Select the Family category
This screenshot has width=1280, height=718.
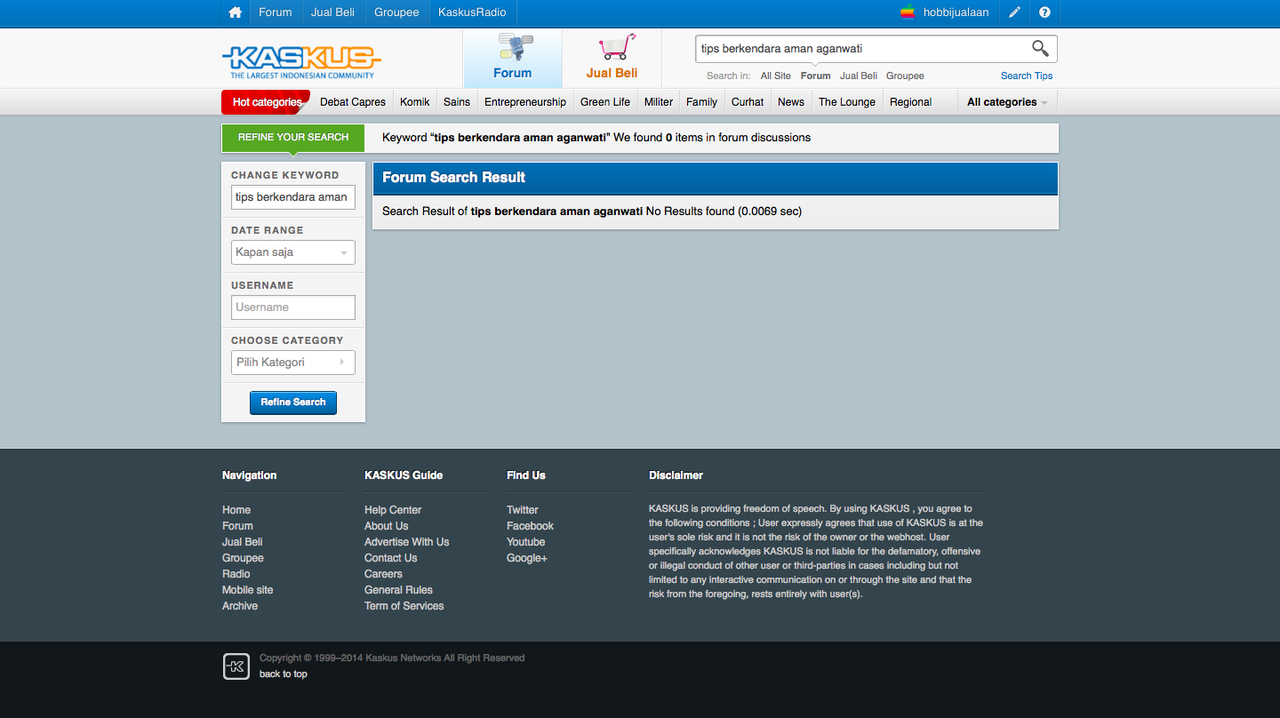(x=702, y=102)
